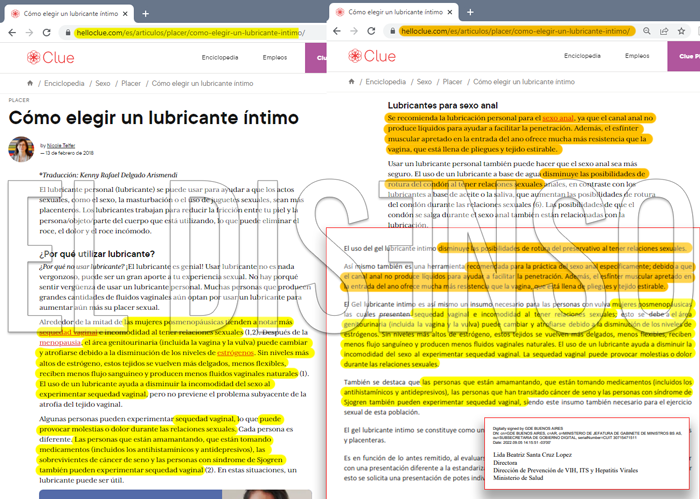The width and height of the screenshot is (700, 499).
Task: Click the left browser address bar URL
Action: tap(191, 33)
